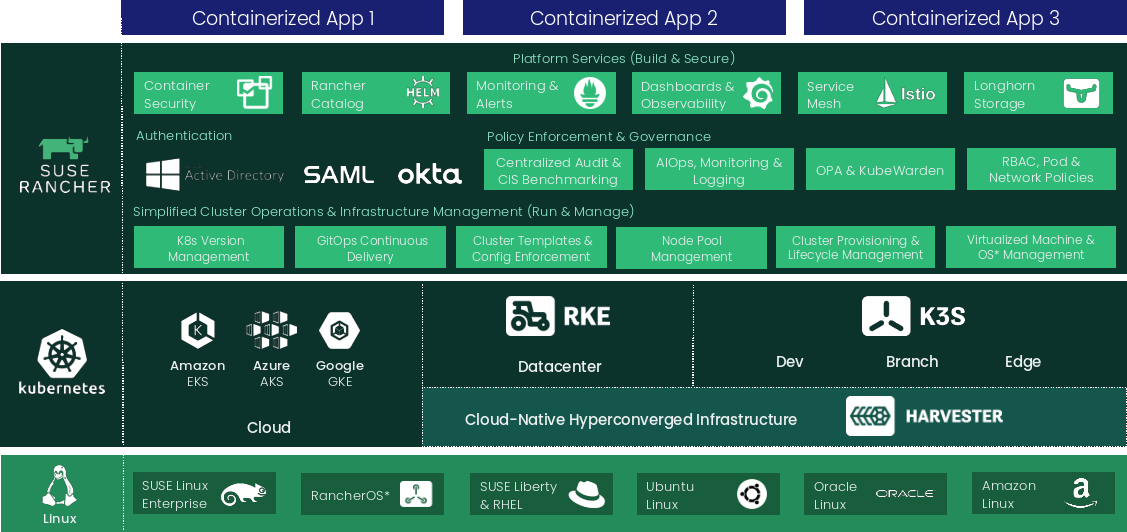Viewport: 1127px width, 532px height.
Task: Click the RKE tractor logo
Action: [531, 316]
